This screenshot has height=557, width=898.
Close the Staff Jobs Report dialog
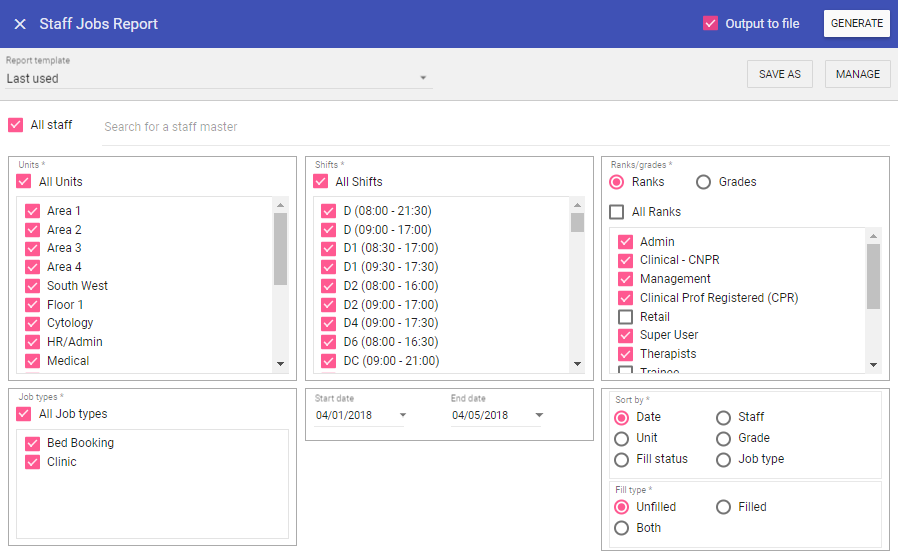tap(20, 24)
